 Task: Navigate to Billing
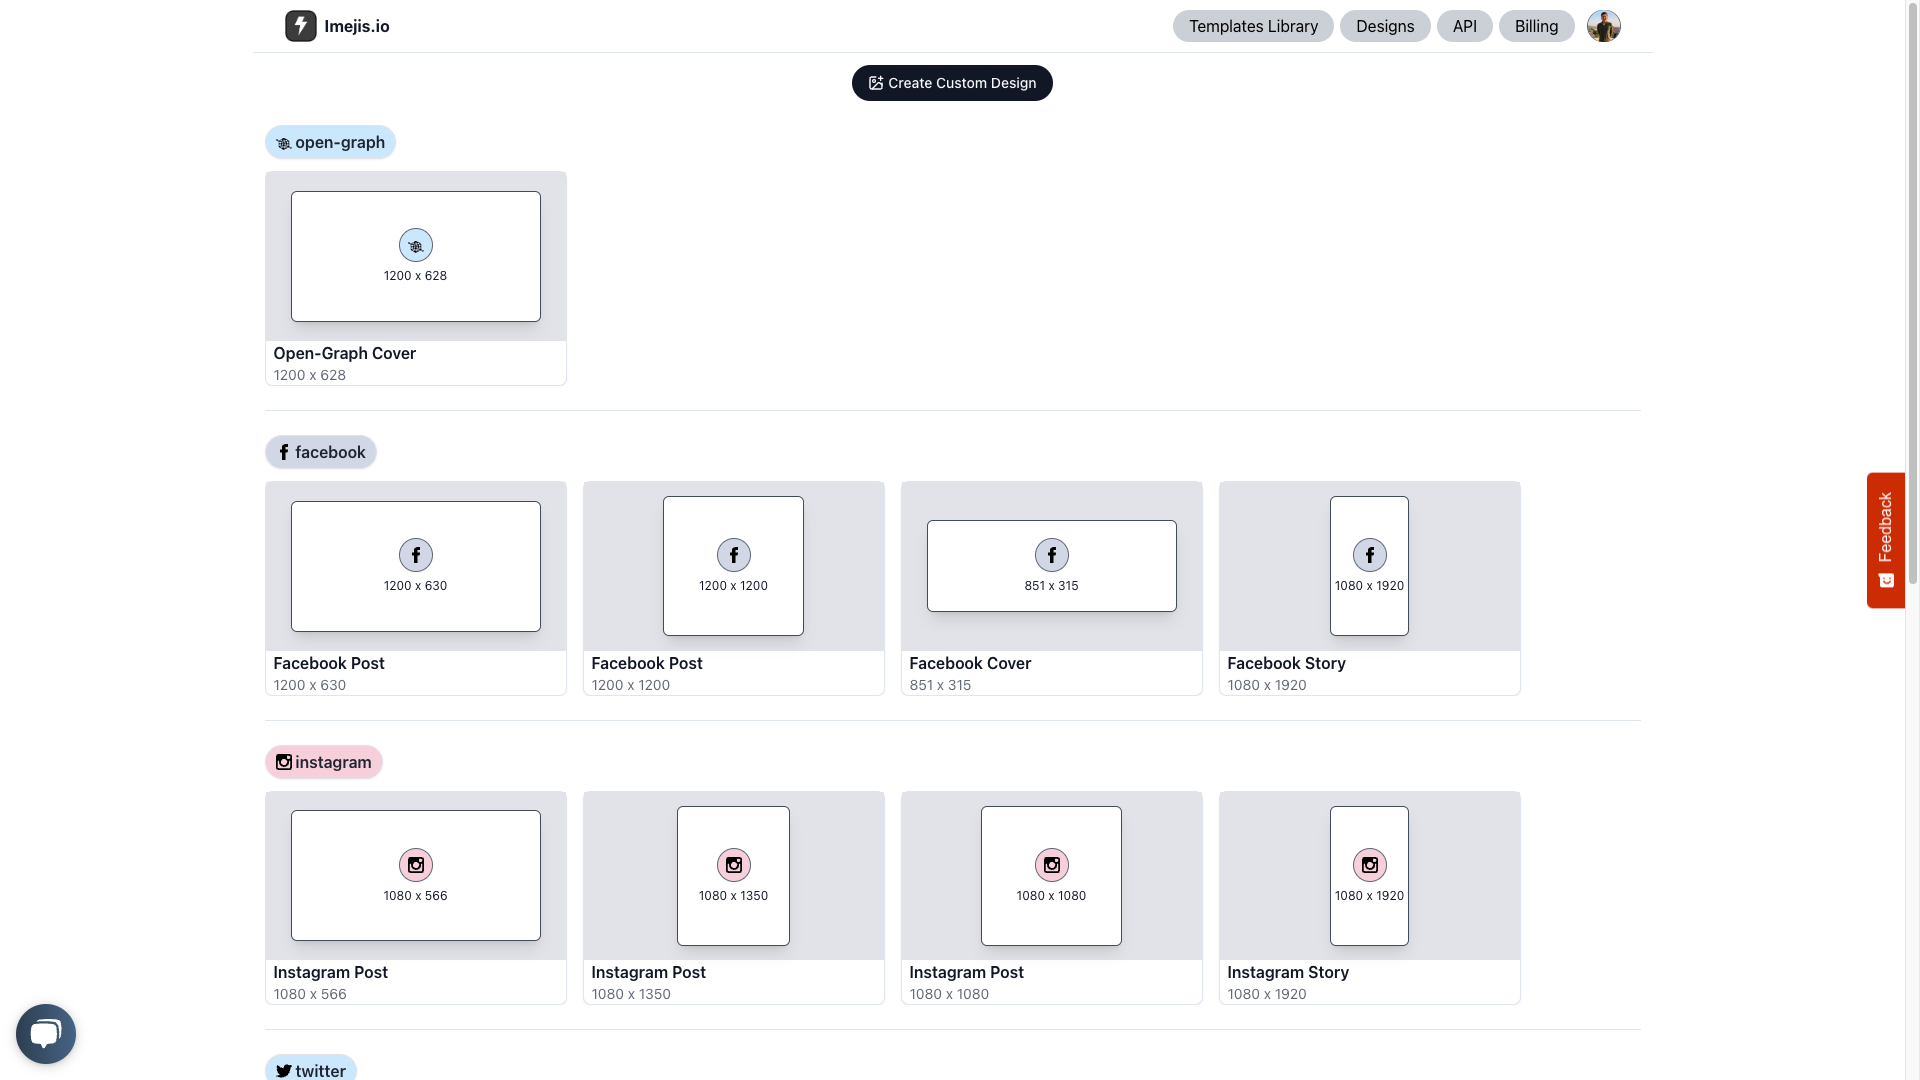point(1536,26)
